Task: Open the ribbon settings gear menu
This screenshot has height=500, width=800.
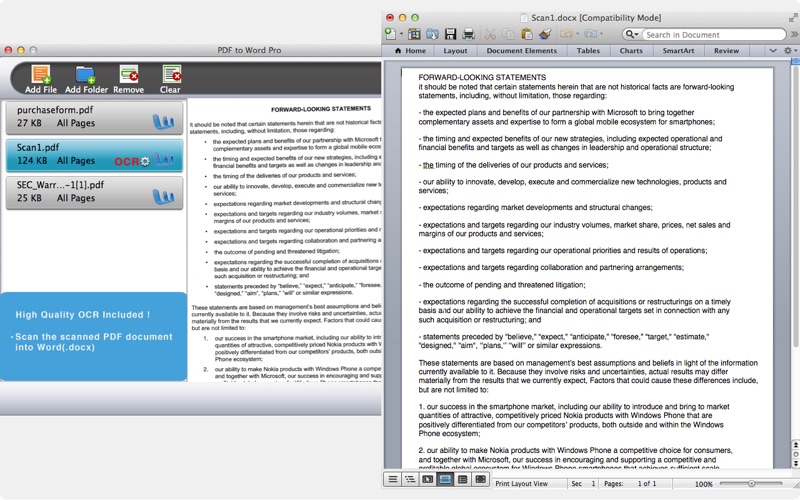Action: click(x=790, y=51)
